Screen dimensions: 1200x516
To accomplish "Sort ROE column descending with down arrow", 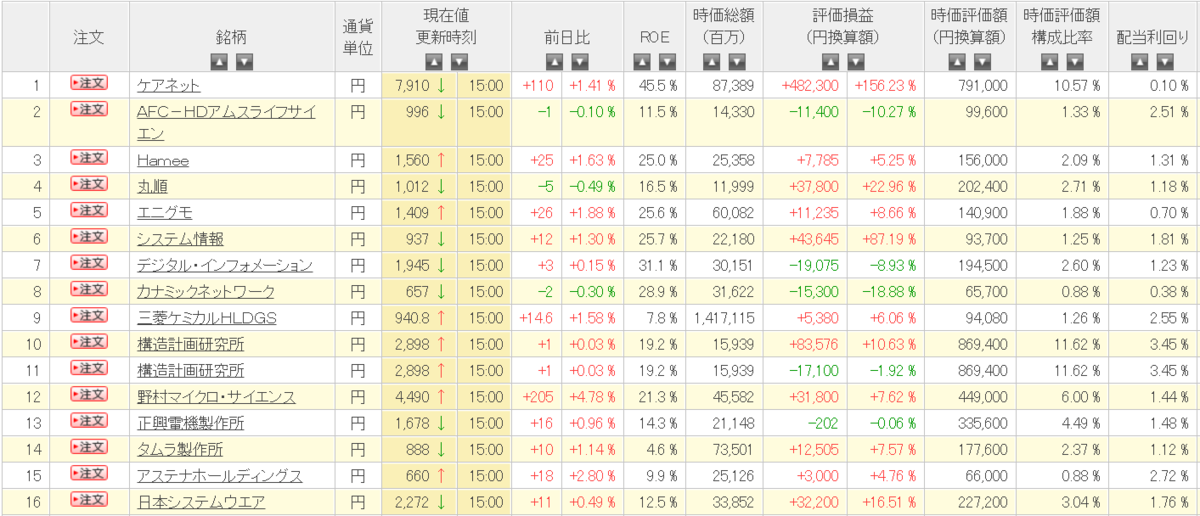I will [x=666, y=61].
